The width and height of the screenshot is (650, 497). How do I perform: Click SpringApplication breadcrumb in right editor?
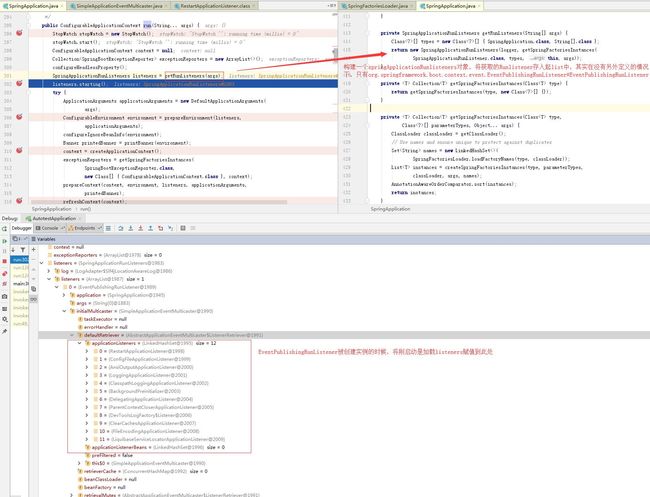pos(390,209)
